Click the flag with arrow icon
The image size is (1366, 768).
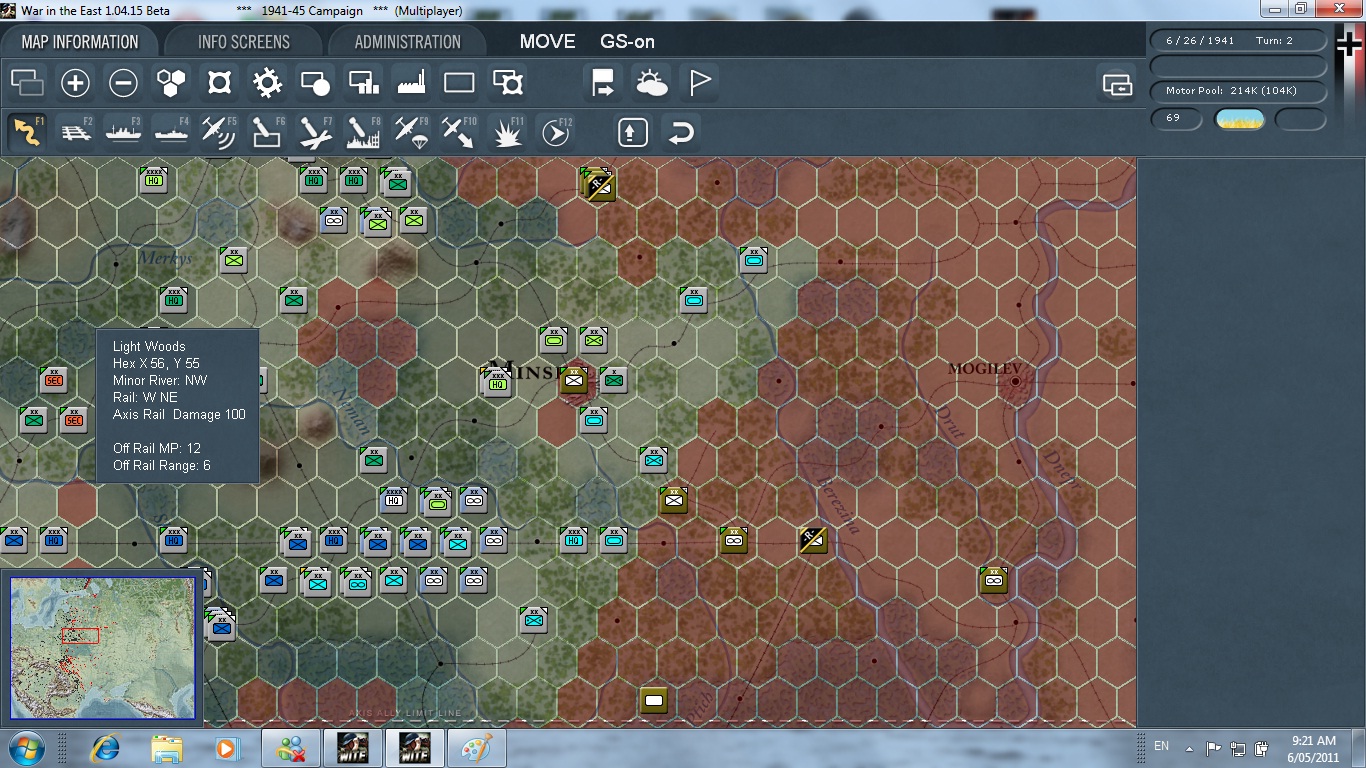click(x=603, y=82)
